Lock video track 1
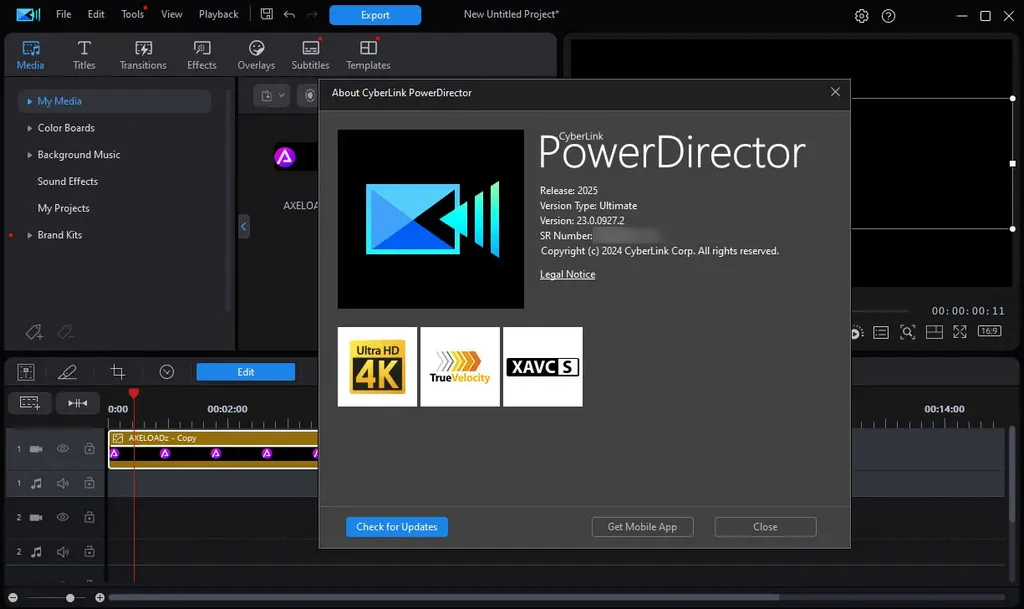Viewport: 1024px width, 609px height. (x=89, y=448)
